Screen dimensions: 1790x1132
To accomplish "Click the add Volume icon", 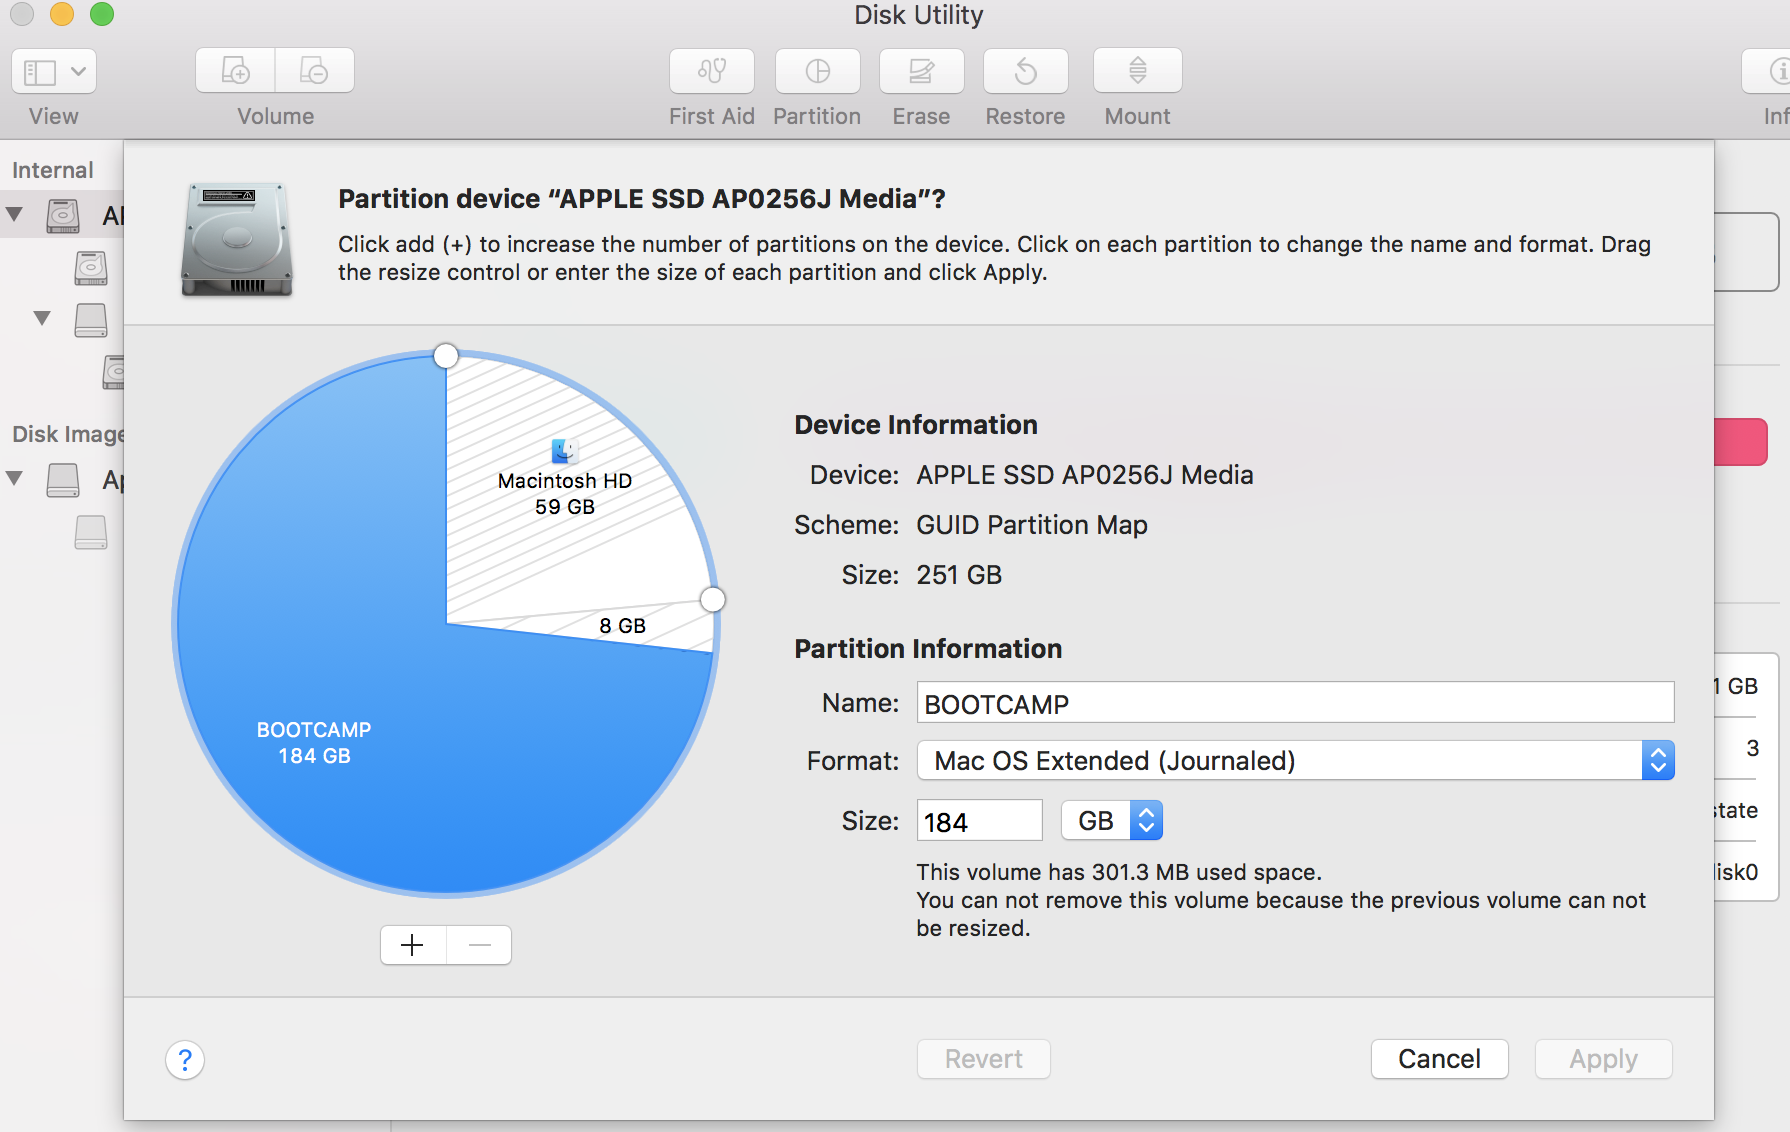I will pyautogui.click(x=234, y=70).
